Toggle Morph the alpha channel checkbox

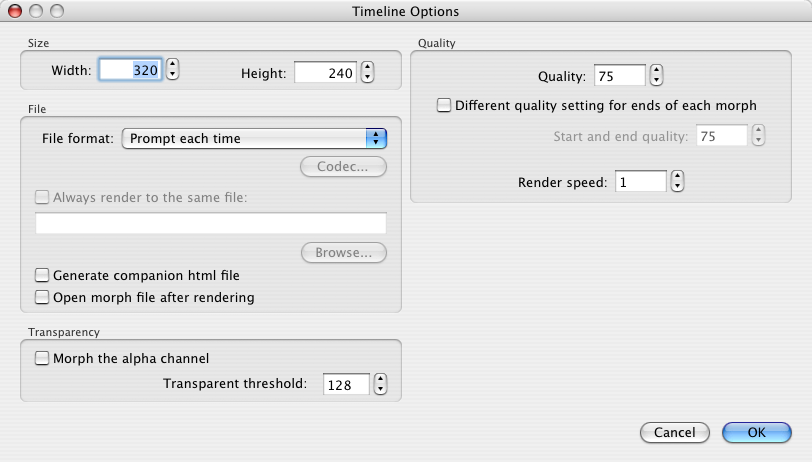42,358
